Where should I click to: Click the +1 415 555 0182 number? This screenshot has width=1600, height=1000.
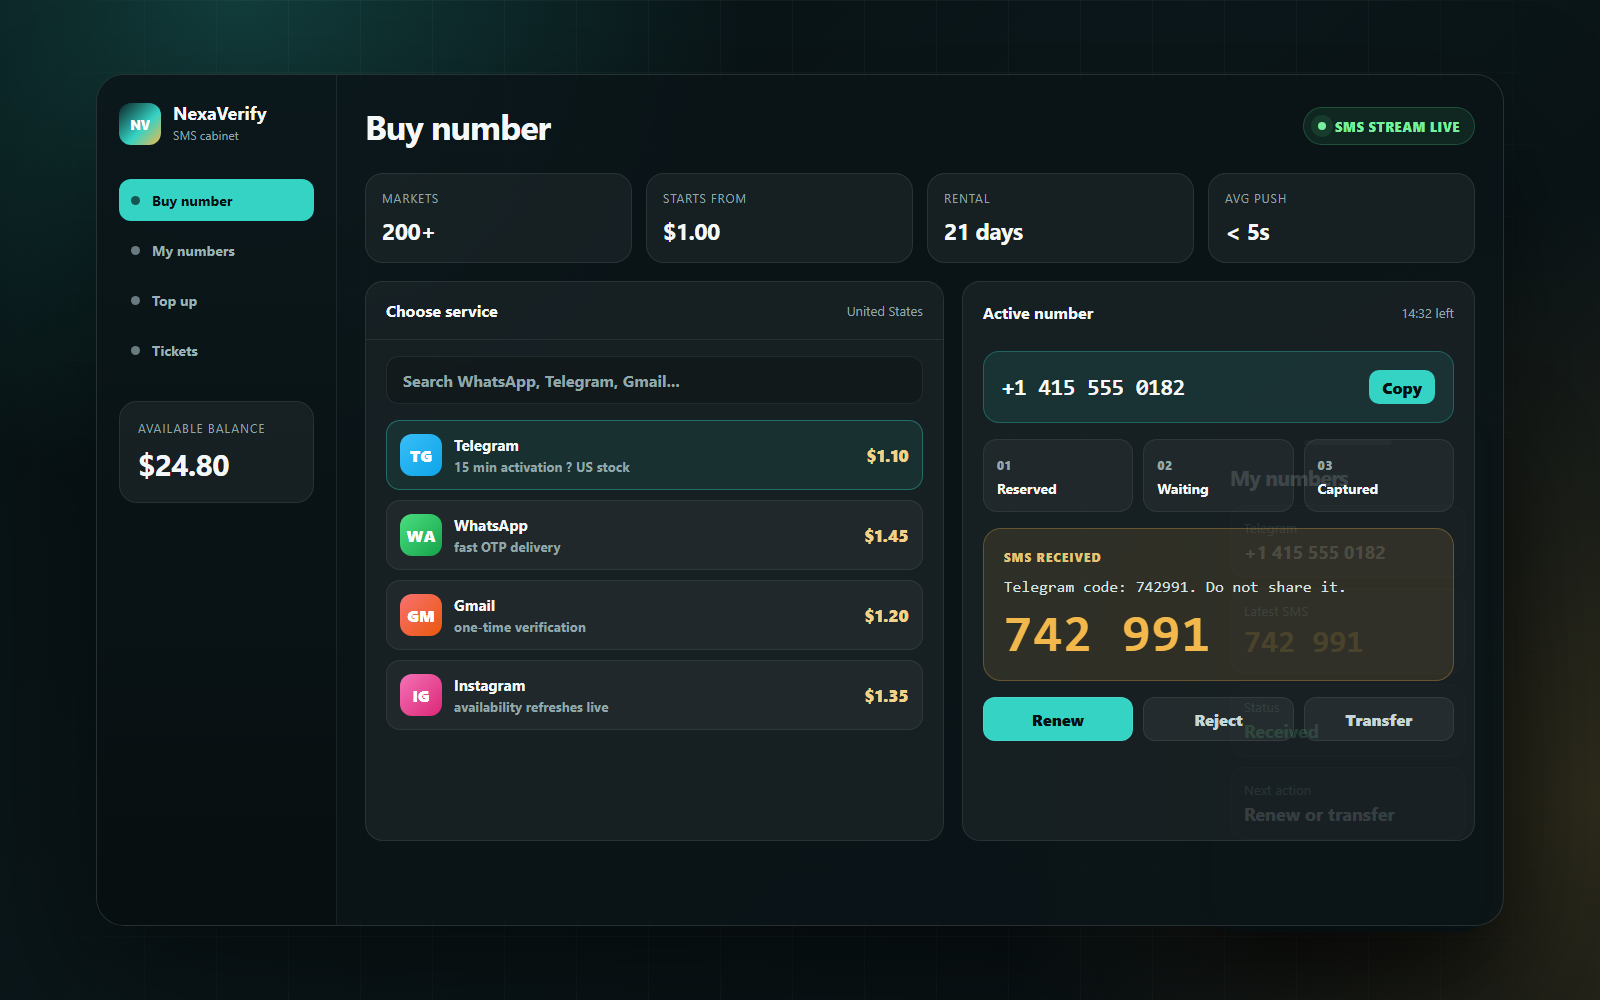[1093, 388]
